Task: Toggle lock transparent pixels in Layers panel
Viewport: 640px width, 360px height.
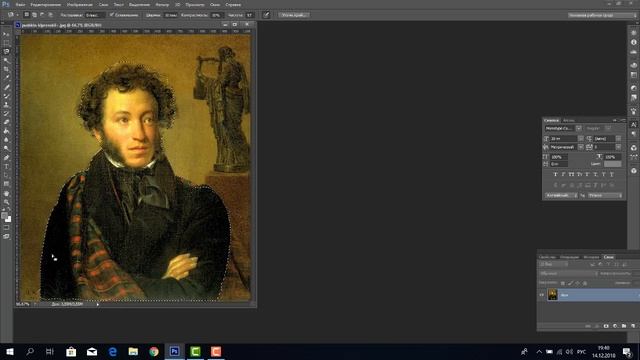Action: point(563,283)
